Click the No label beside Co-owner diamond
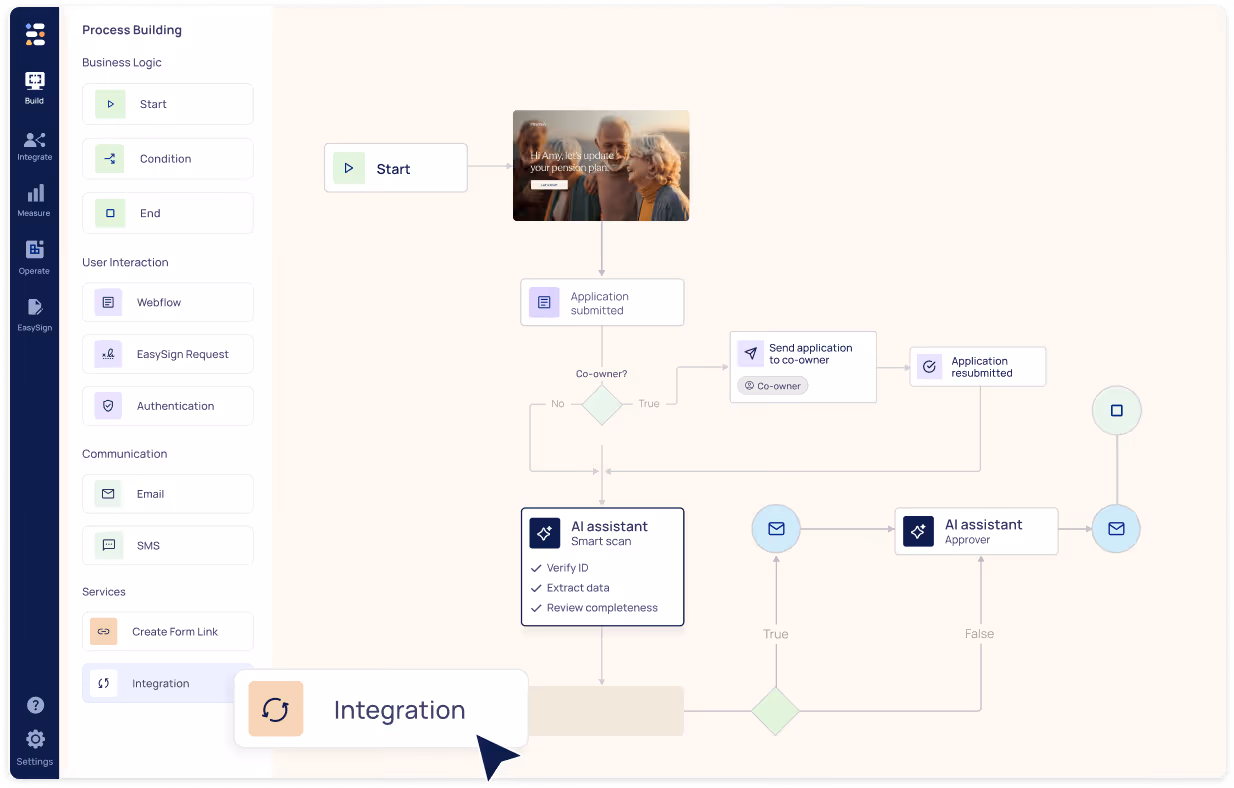Image resolution: width=1234 pixels, height=788 pixels. point(558,404)
